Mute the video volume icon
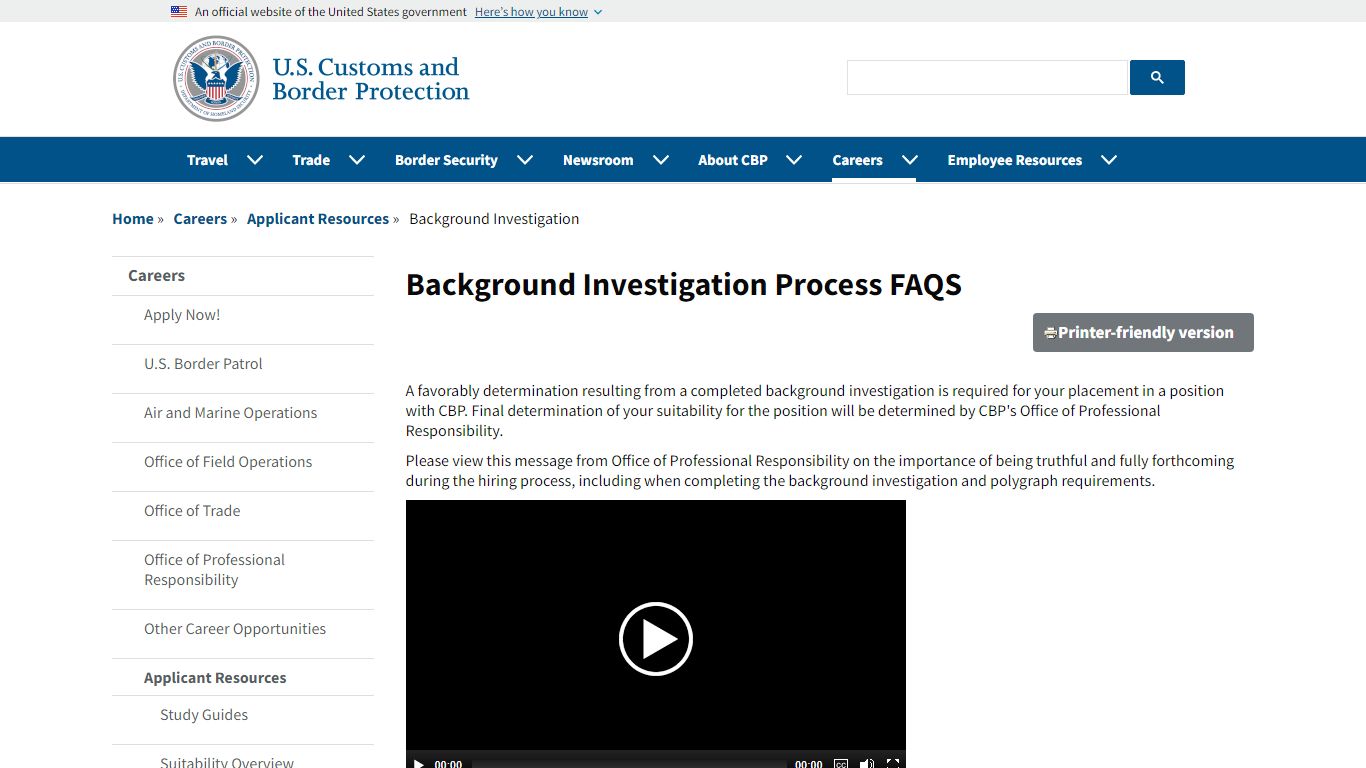This screenshot has height=768, width=1366. (867, 764)
